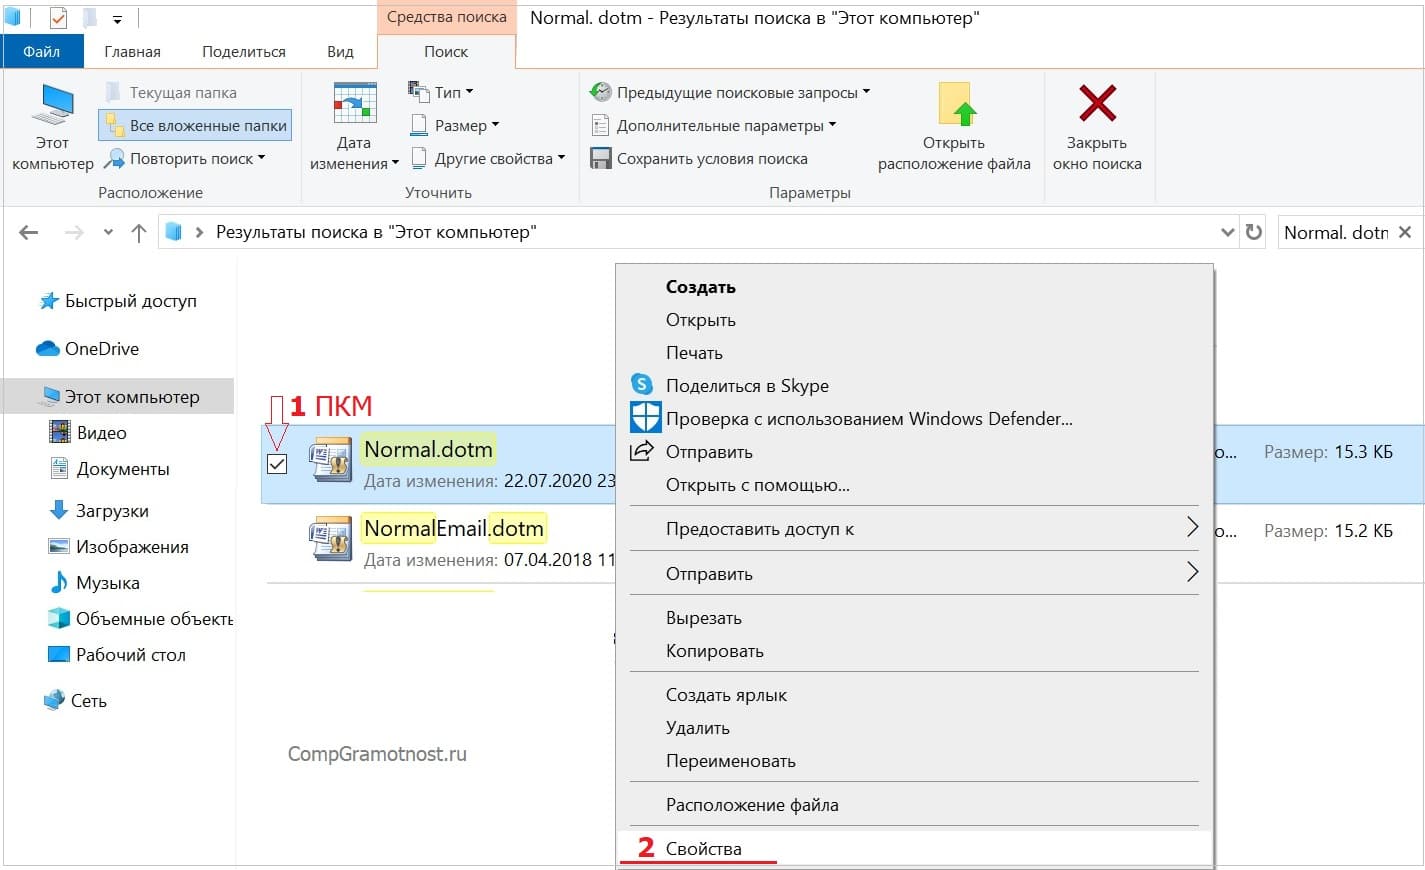Click the up-arrow navigation icon

[x=139, y=233]
